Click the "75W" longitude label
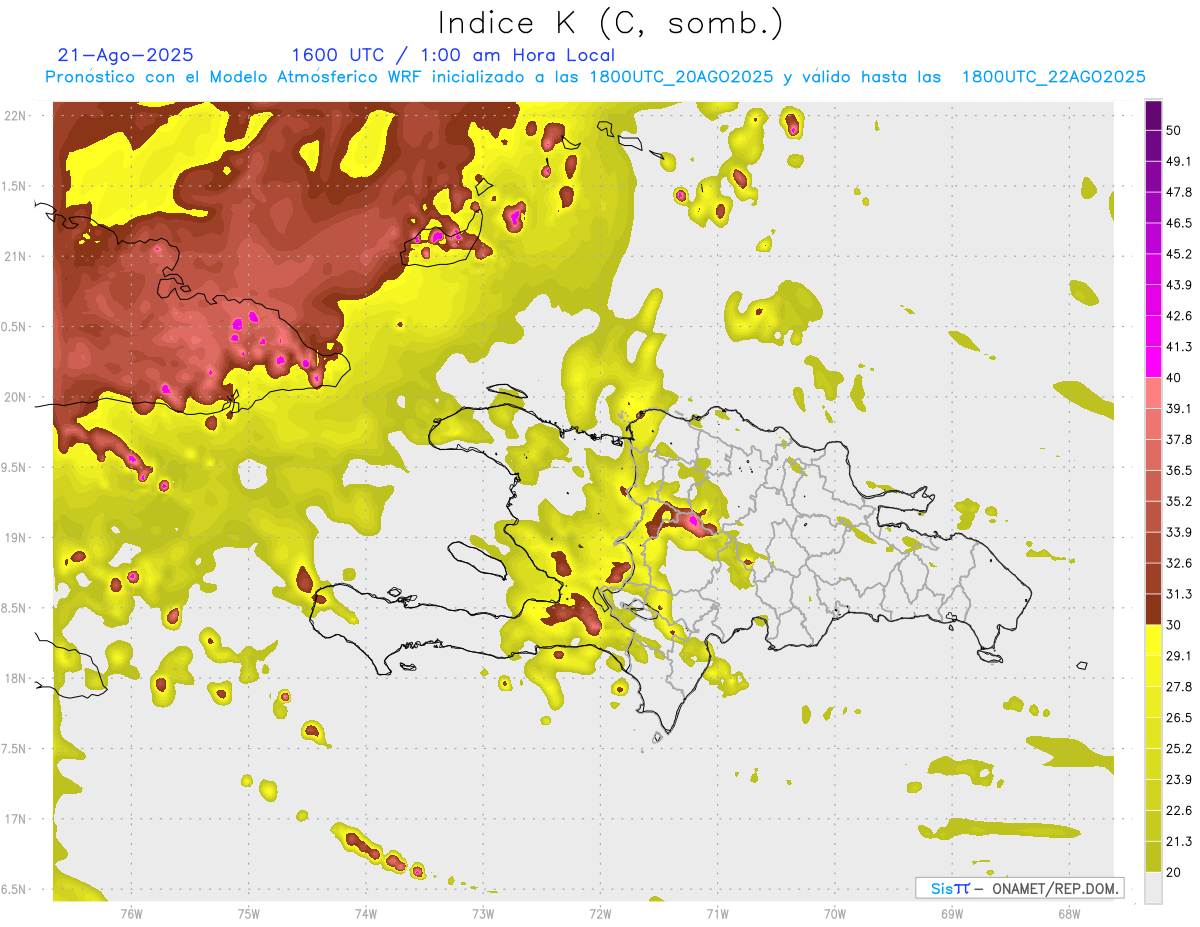 (248, 912)
